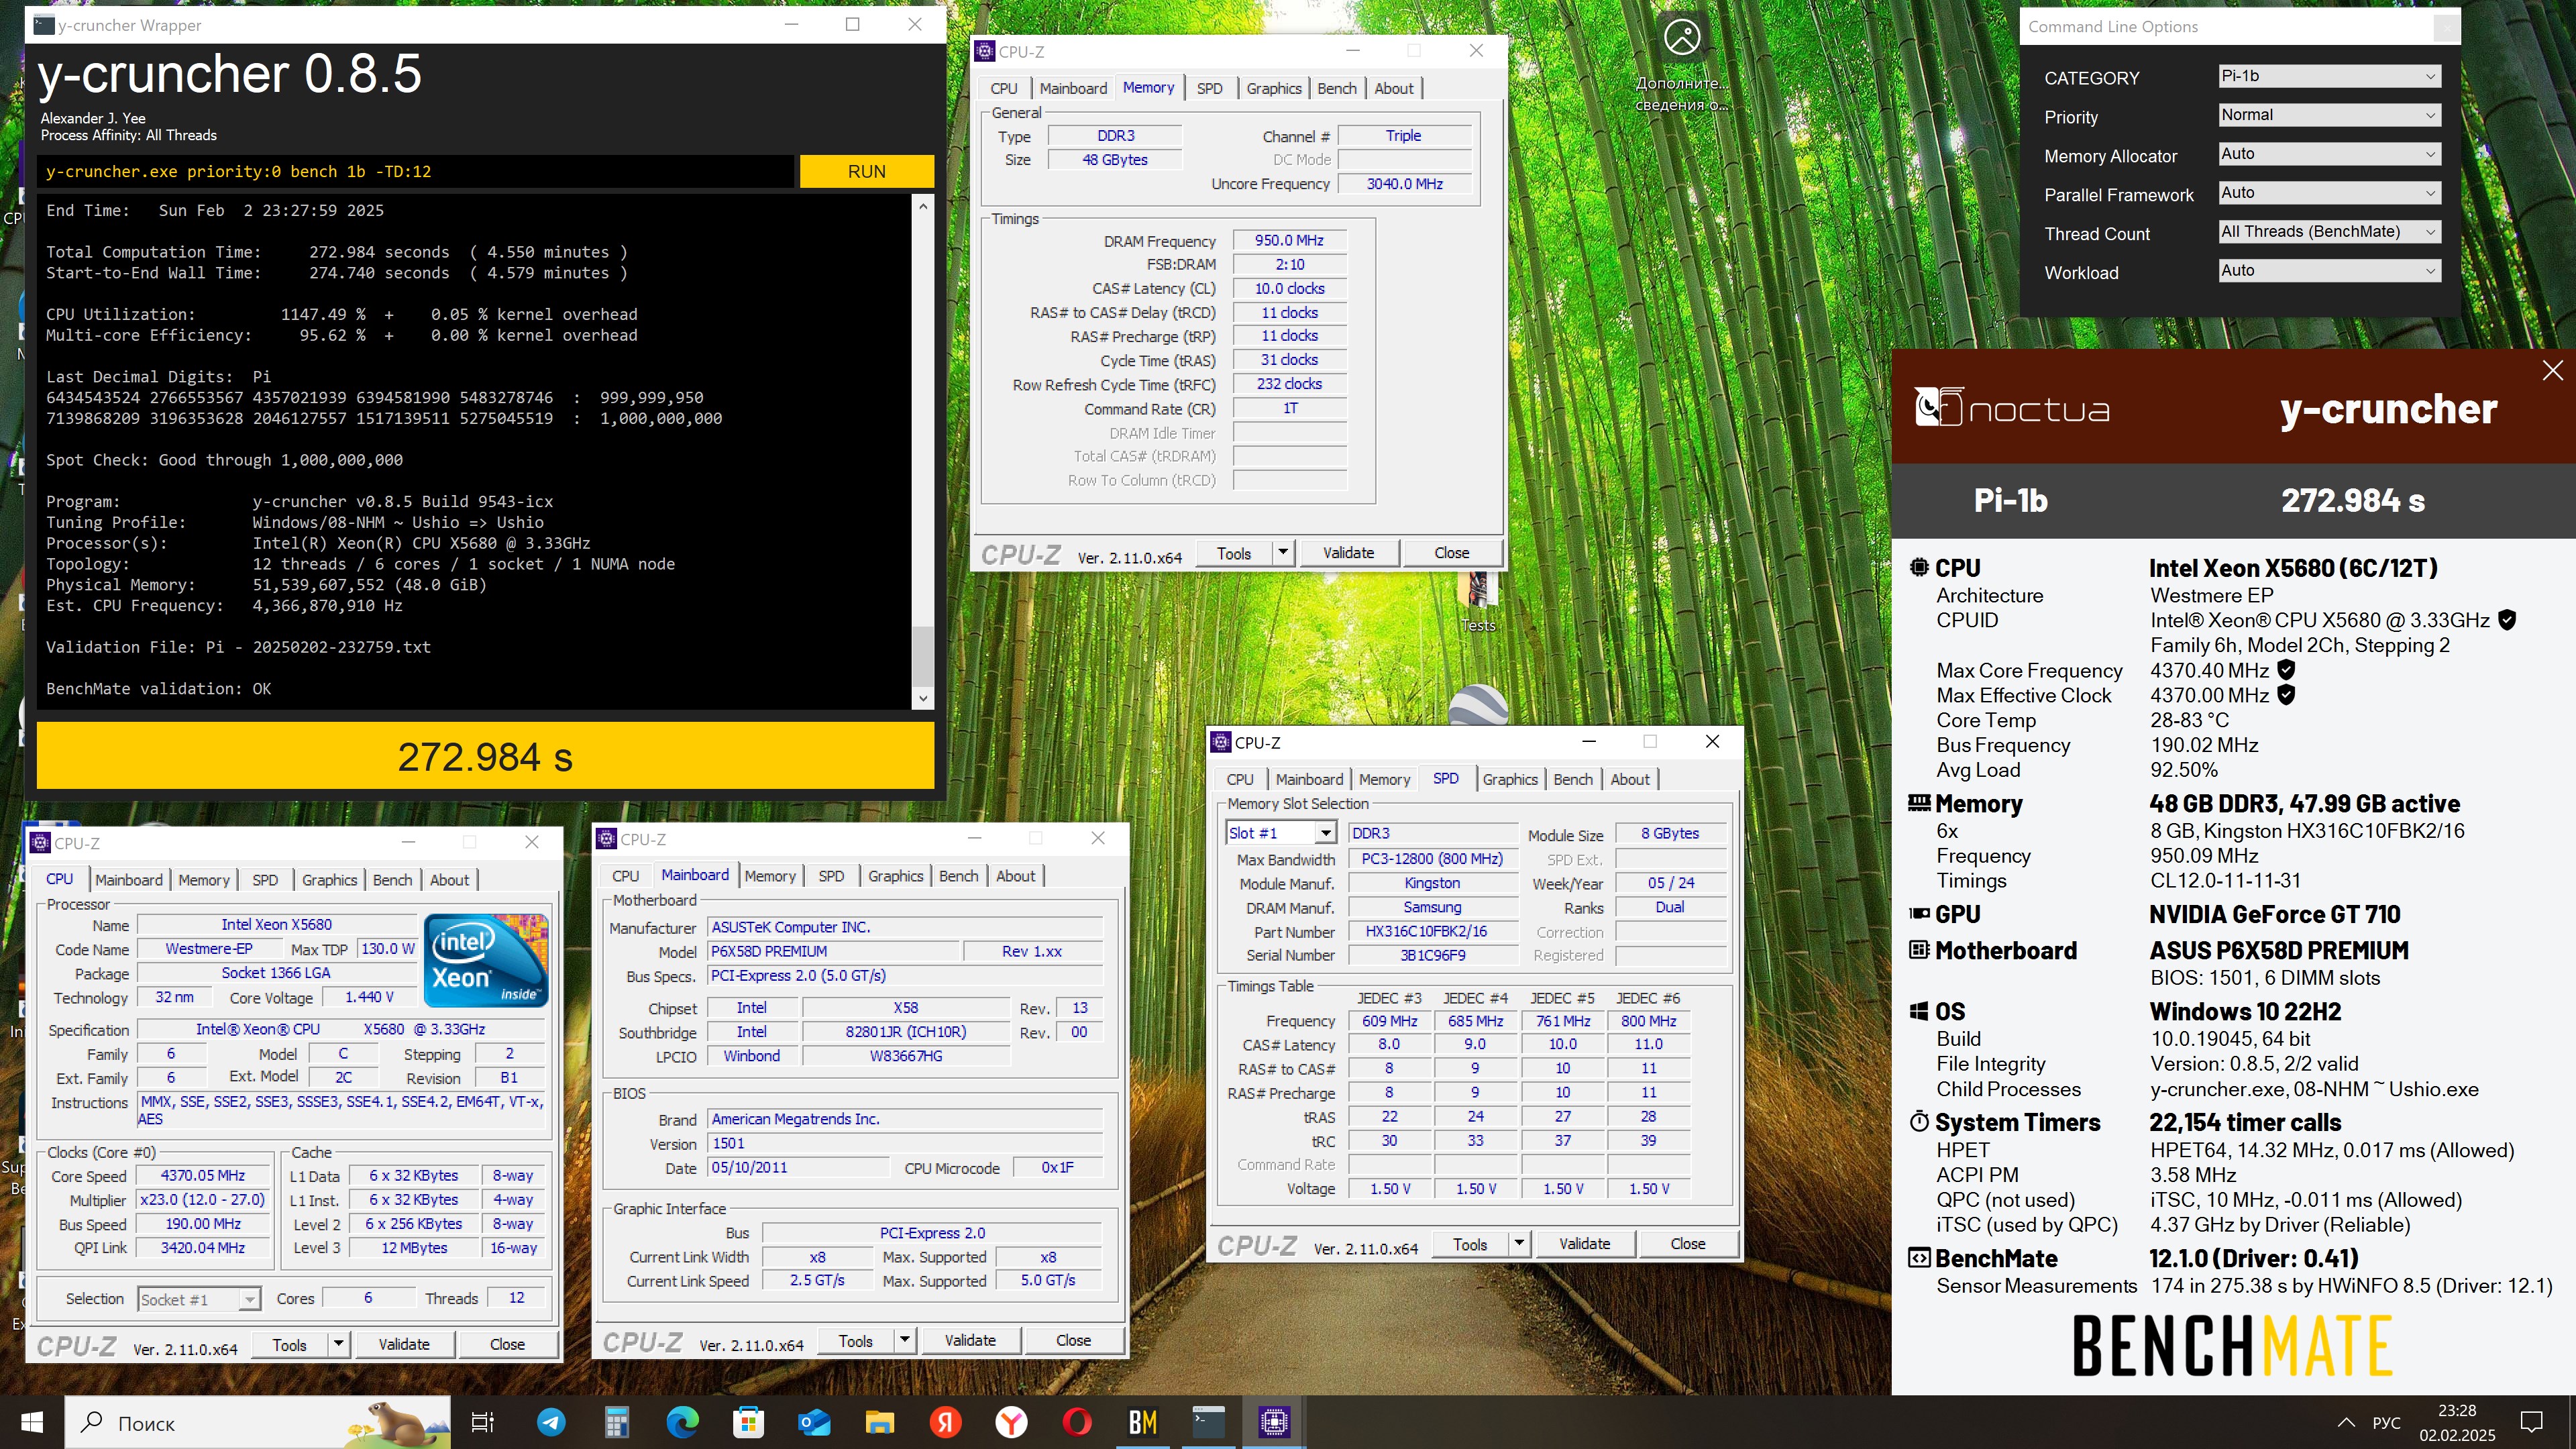
Task: Open Slot #1 selector in CPU-Z SPD
Action: coord(1281,833)
